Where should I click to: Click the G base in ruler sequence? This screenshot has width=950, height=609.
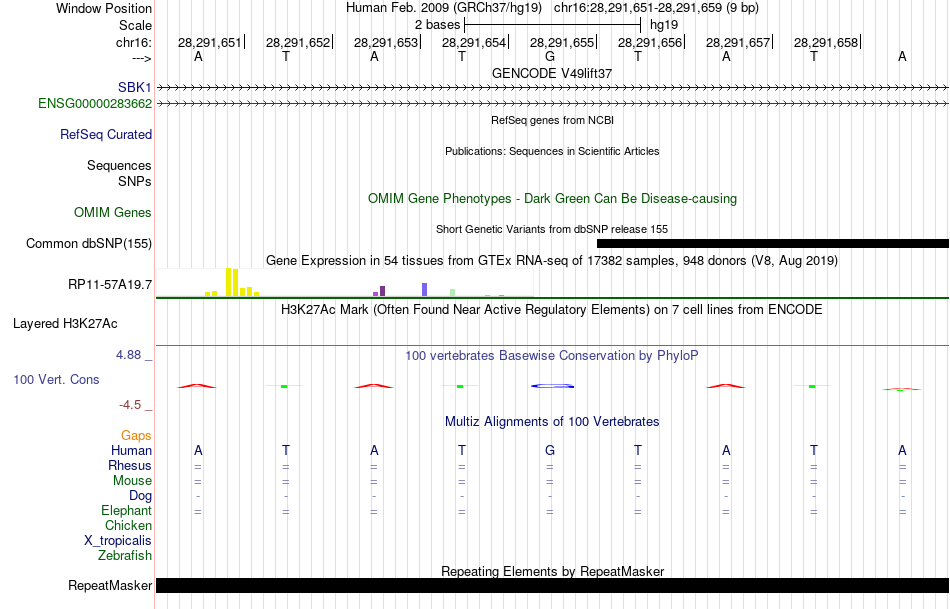tap(550, 56)
